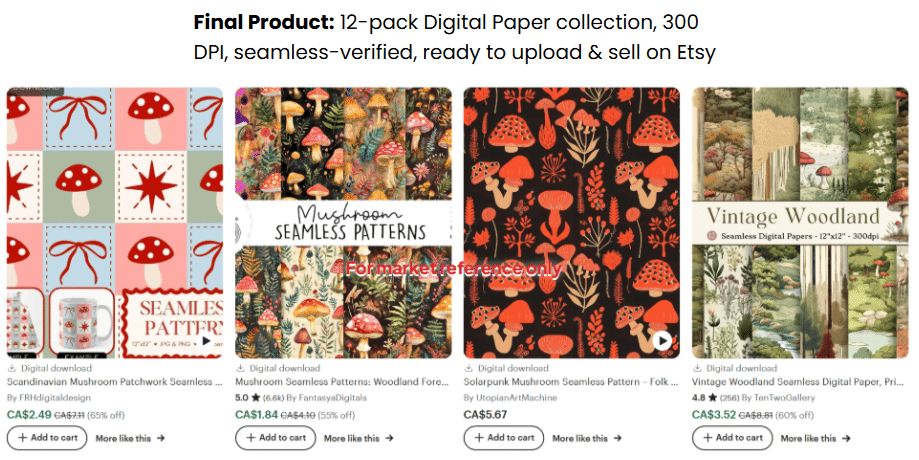Open the Scandinavian Mushroom Patchwork listing title
The width and height of the screenshot is (919, 460).
click(x=114, y=382)
